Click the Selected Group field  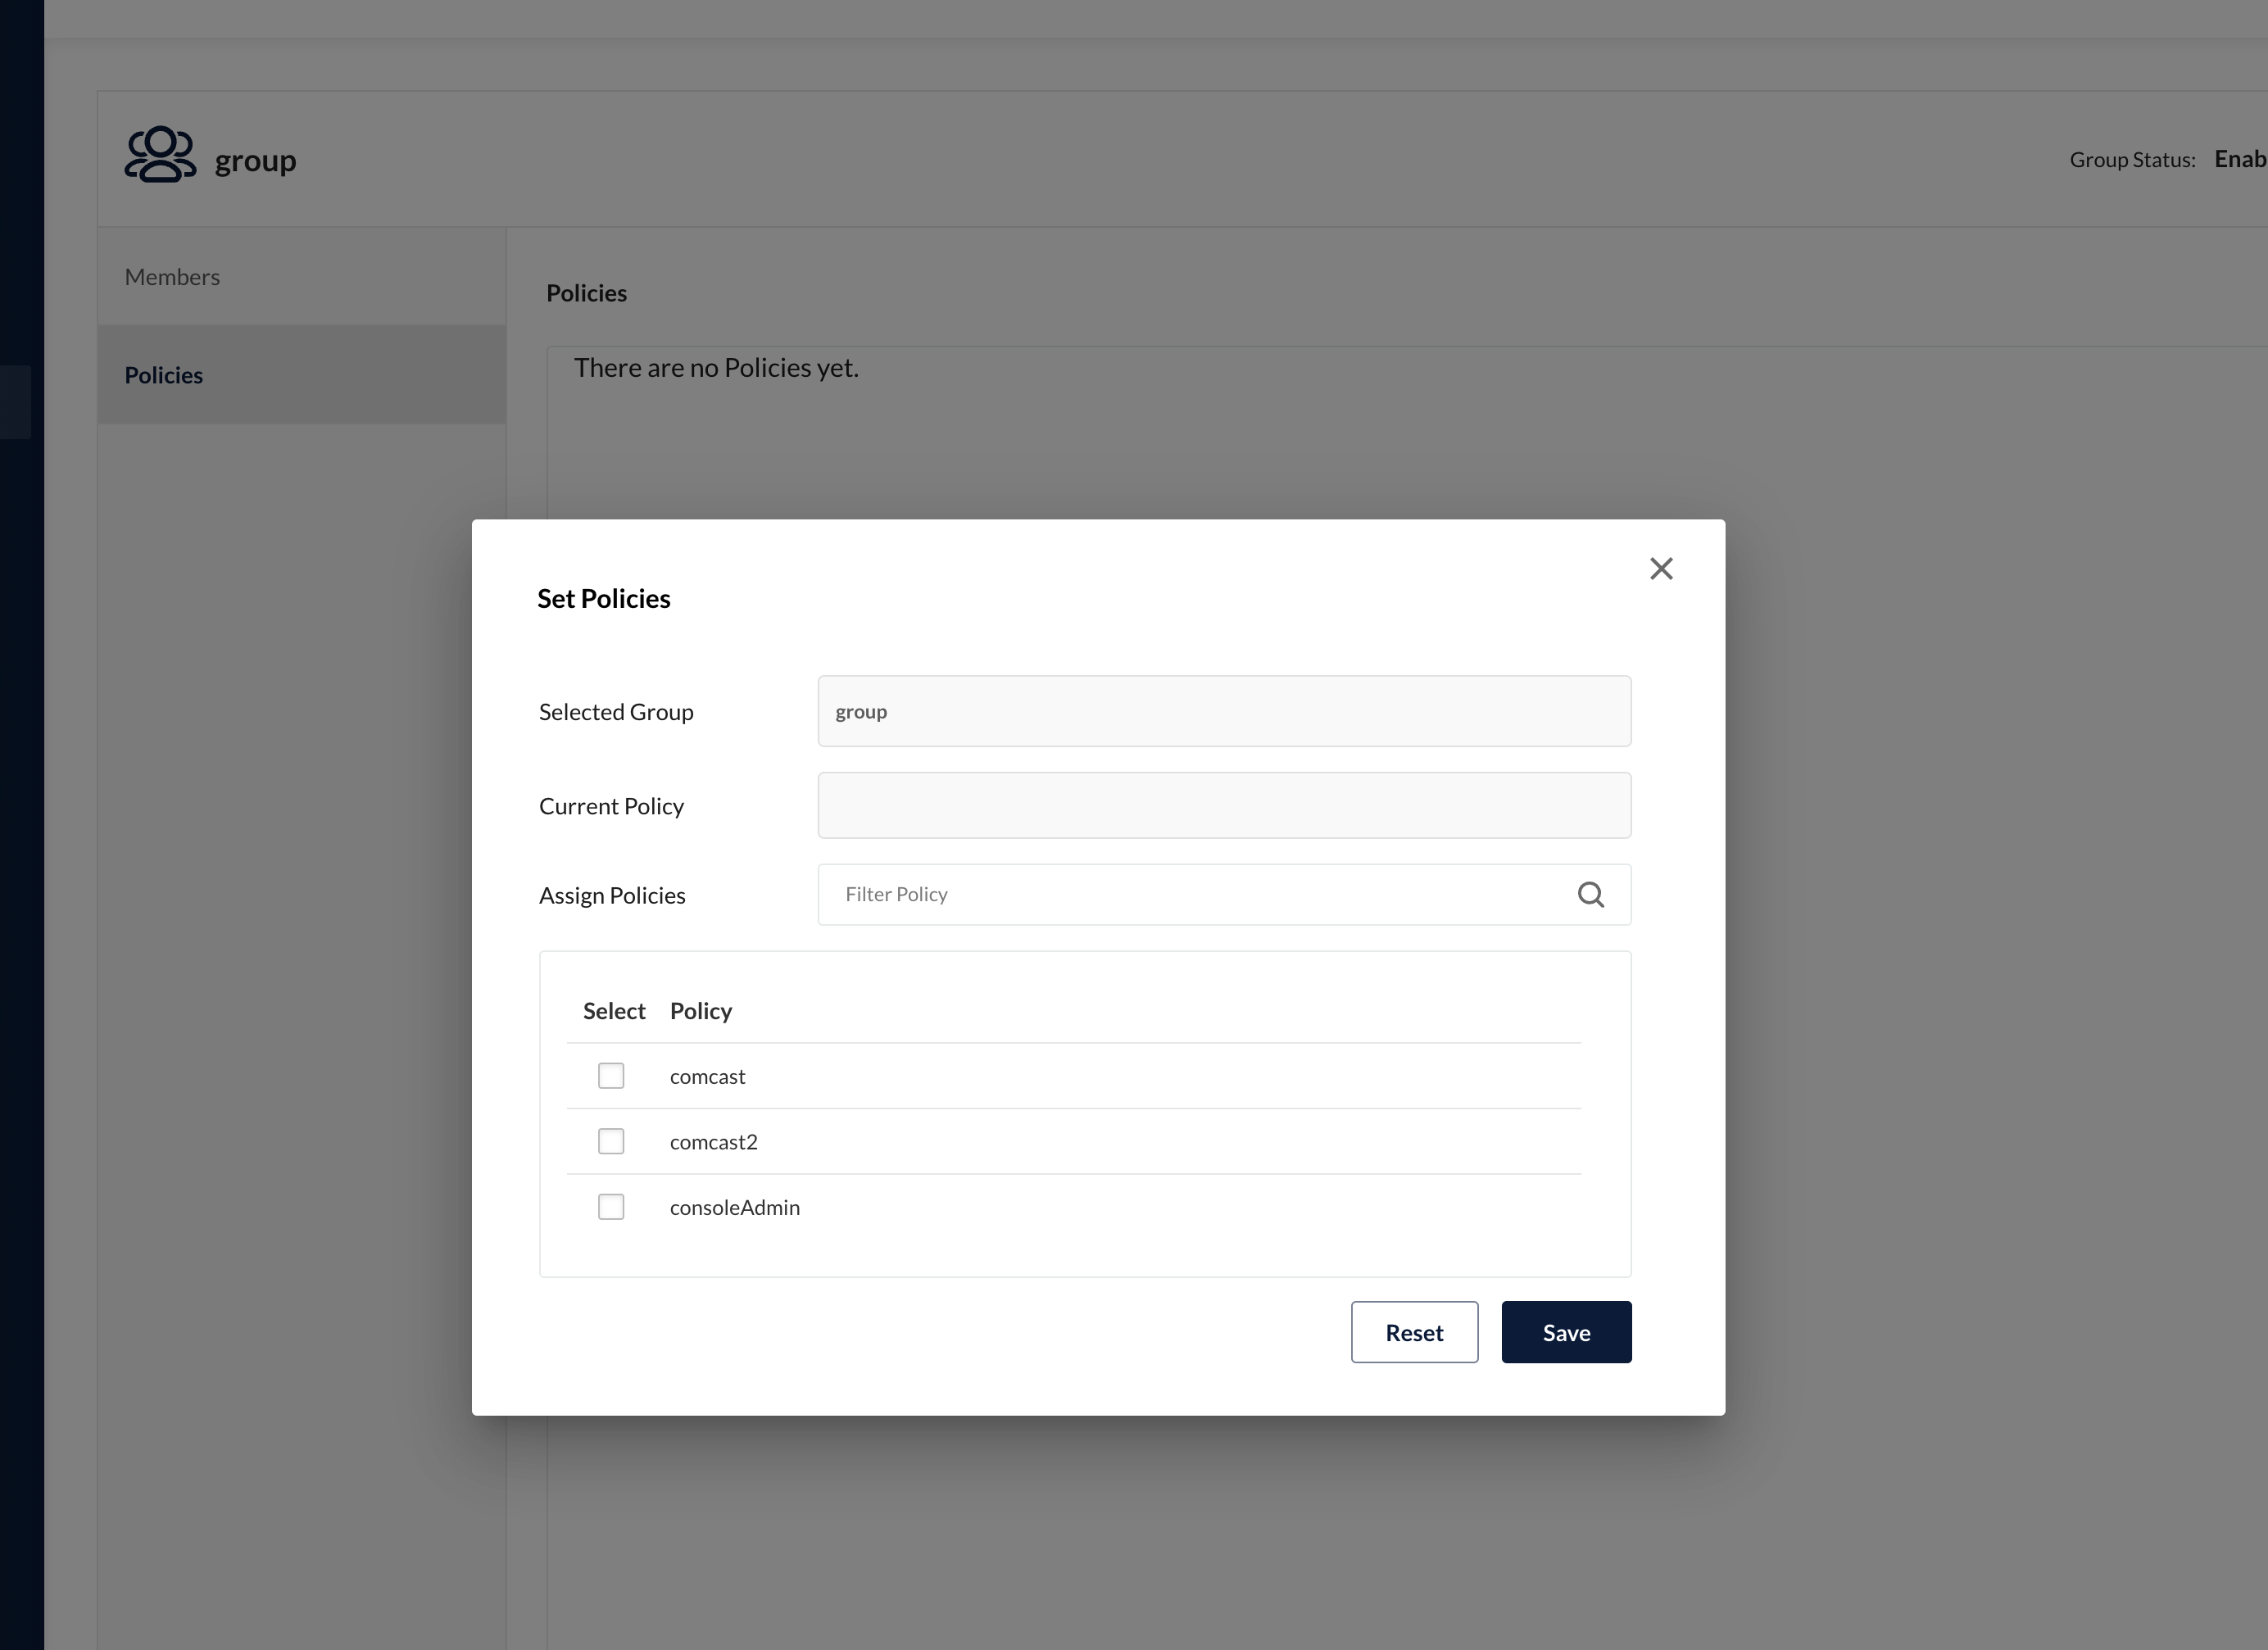1223,711
